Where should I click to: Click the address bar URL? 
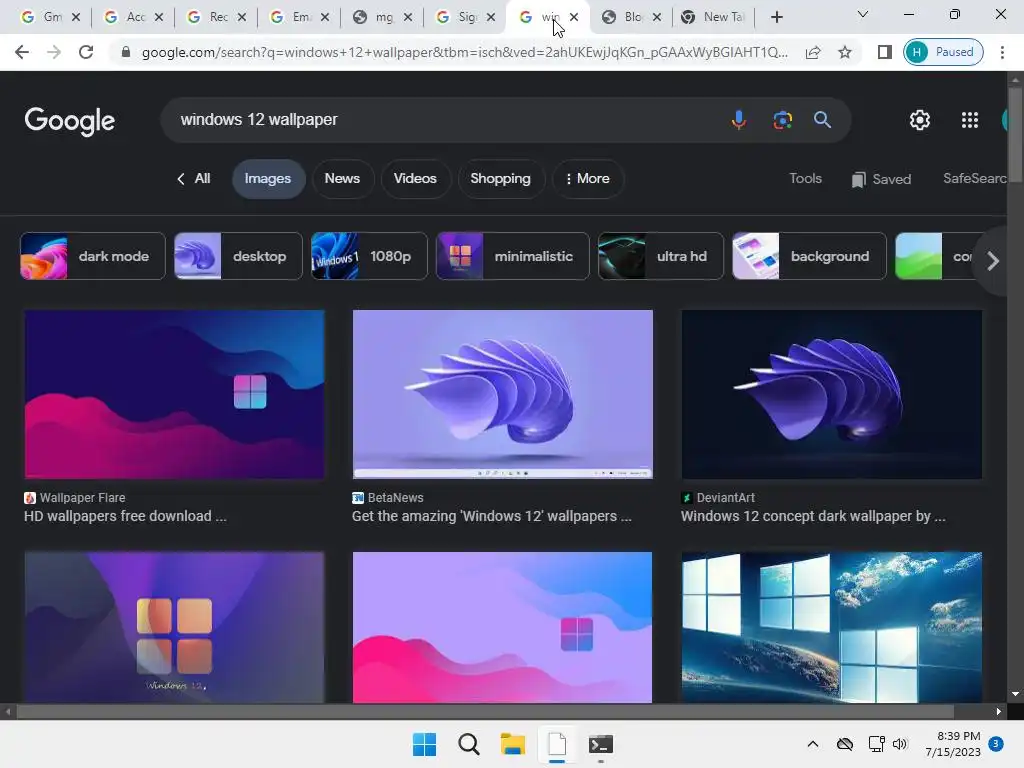[x=464, y=52]
